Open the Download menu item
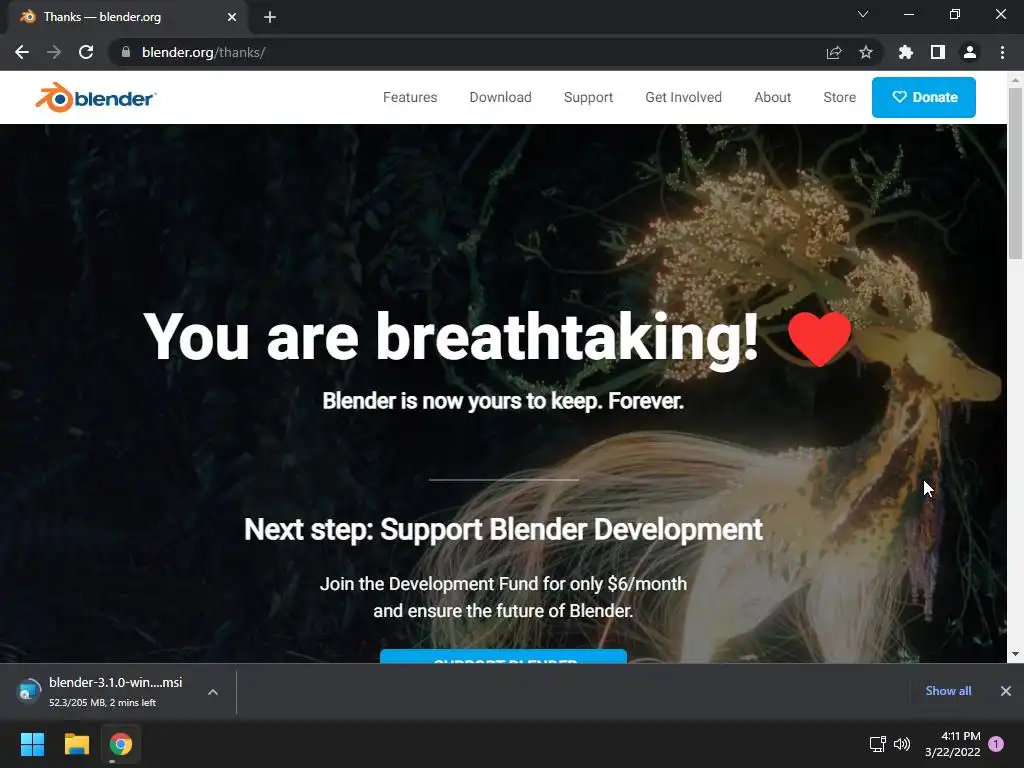The width and height of the screenshot is (1024, 768). [500, 97]
